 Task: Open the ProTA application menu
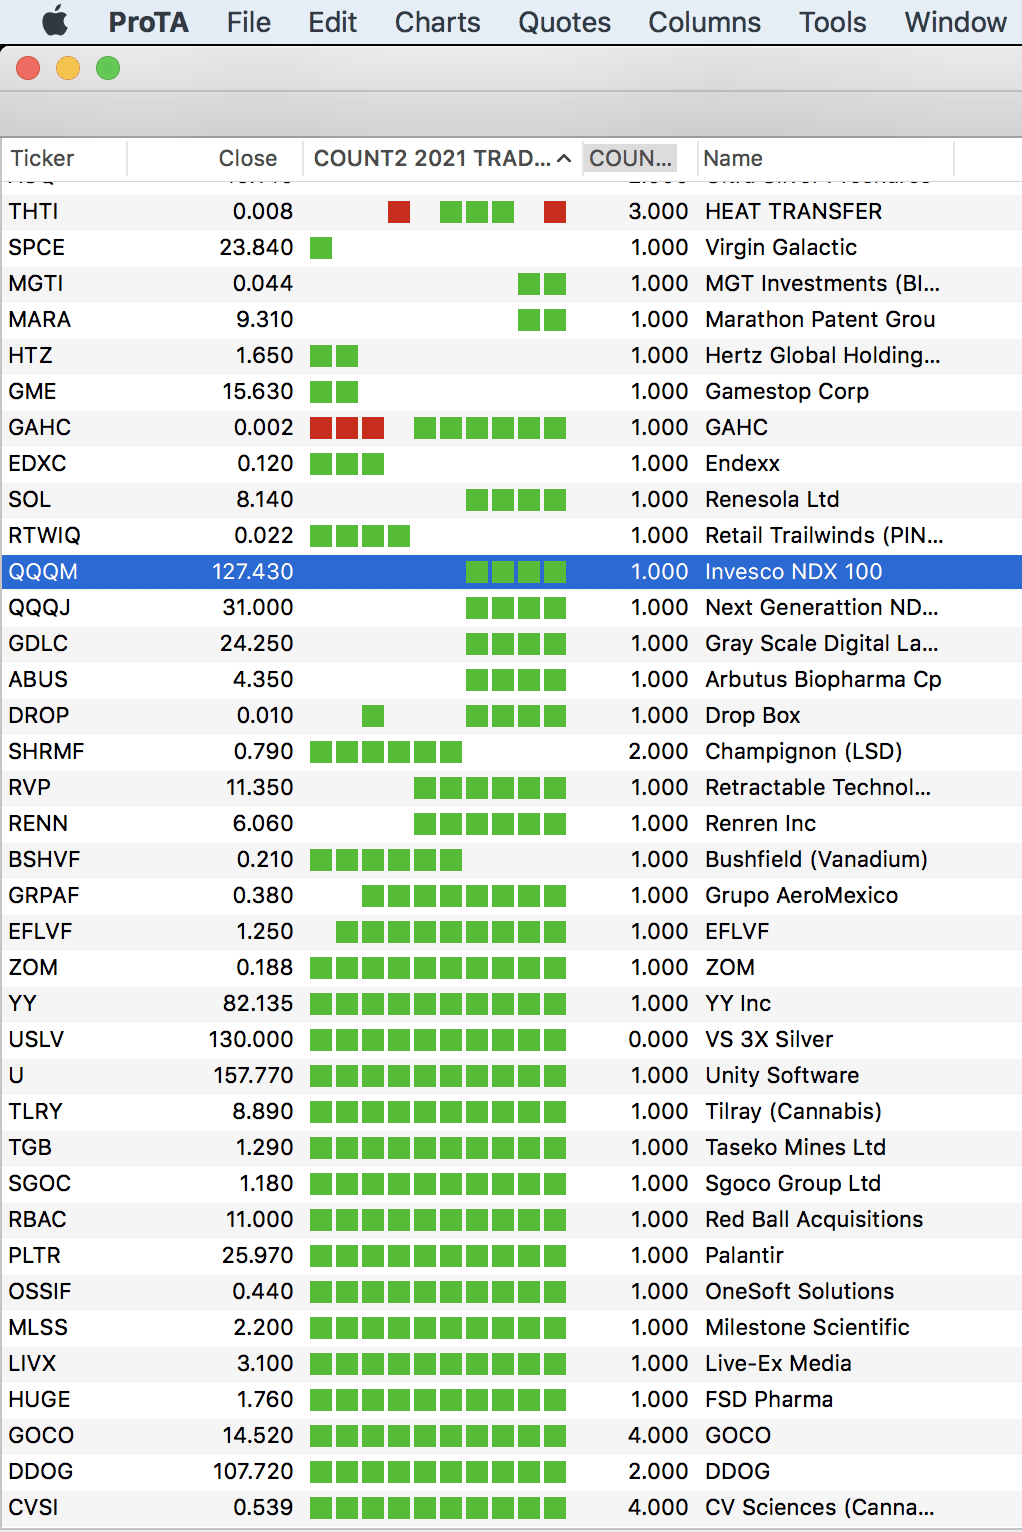point(148,22)
